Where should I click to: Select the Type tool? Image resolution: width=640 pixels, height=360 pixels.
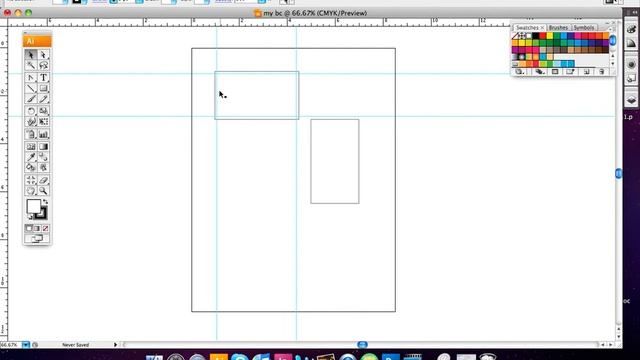44,78
